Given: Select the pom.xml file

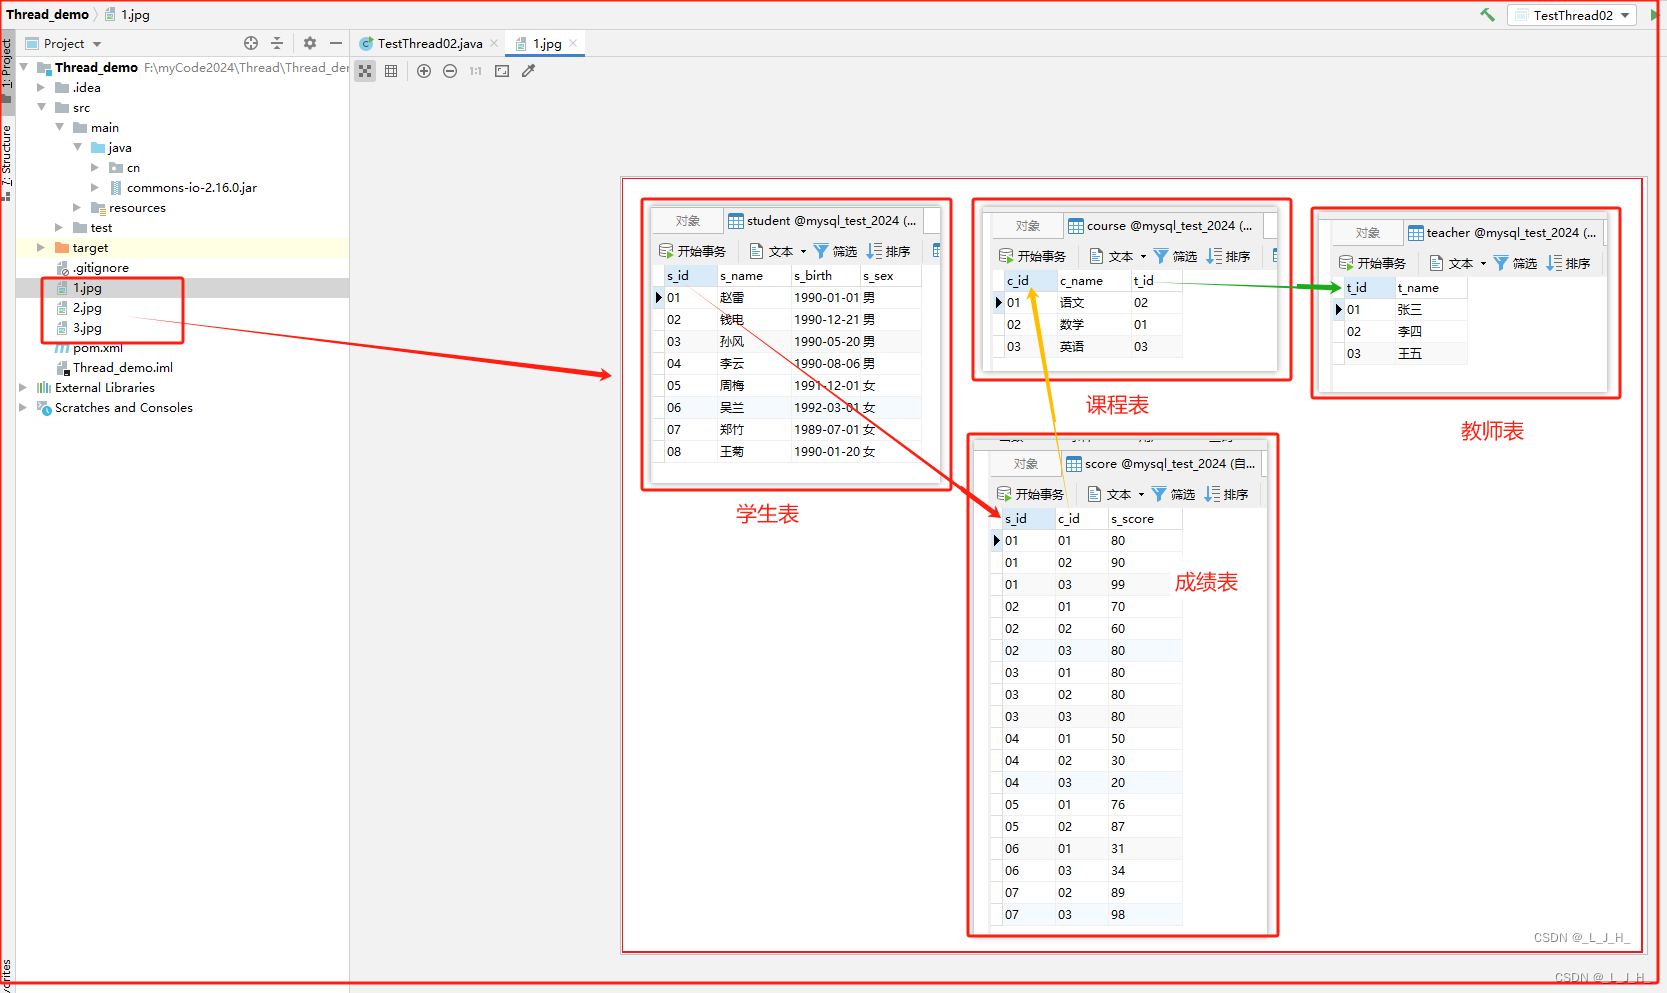Looking at the screenshot, I should (97, 347).
